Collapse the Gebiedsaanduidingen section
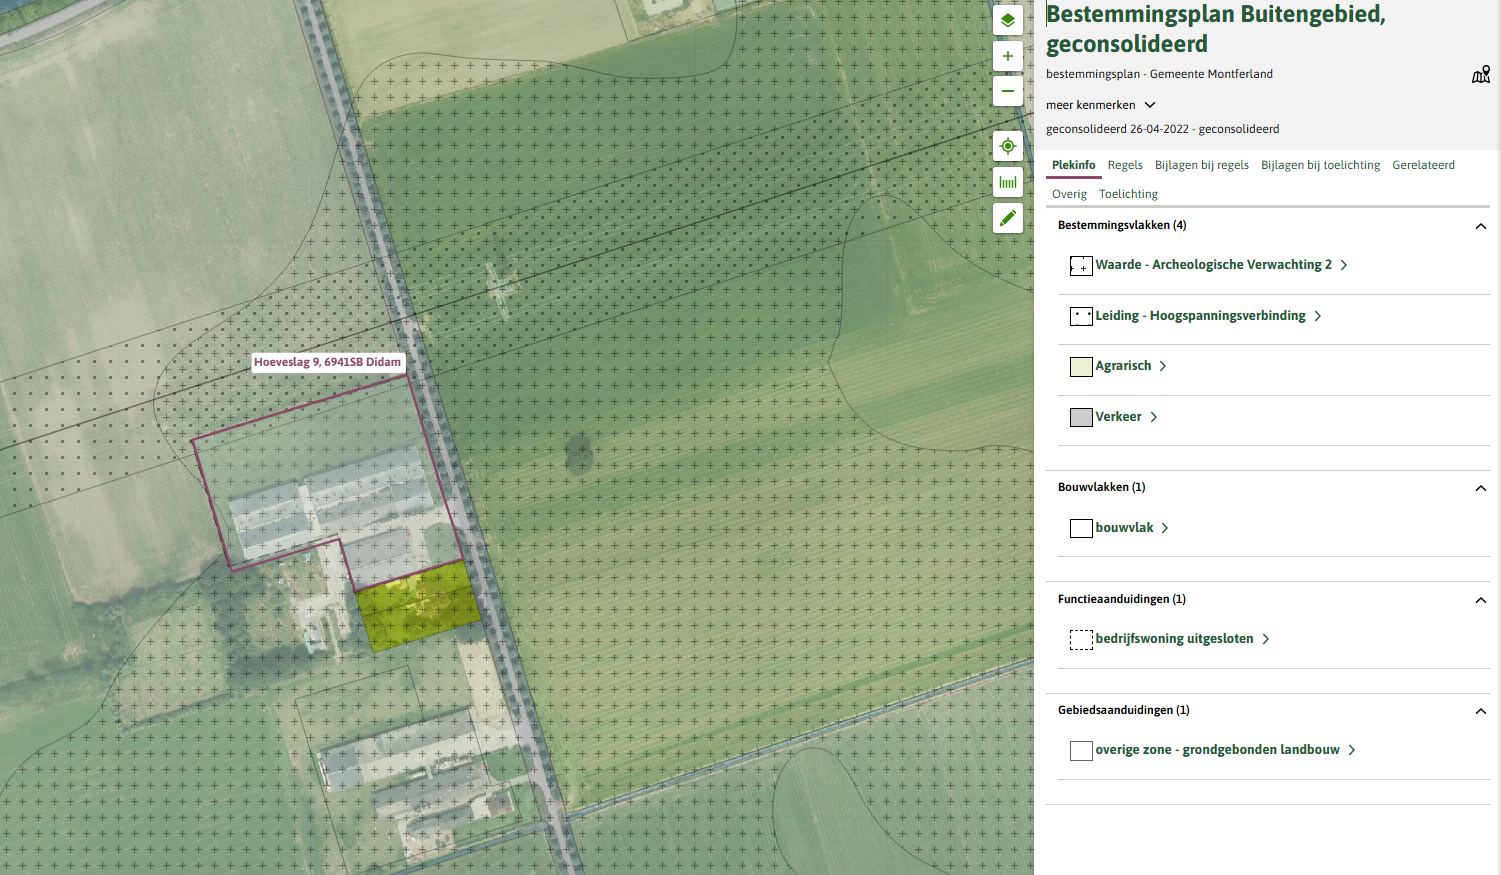This screenshot has width=1501, height=875. [1480, 711]
